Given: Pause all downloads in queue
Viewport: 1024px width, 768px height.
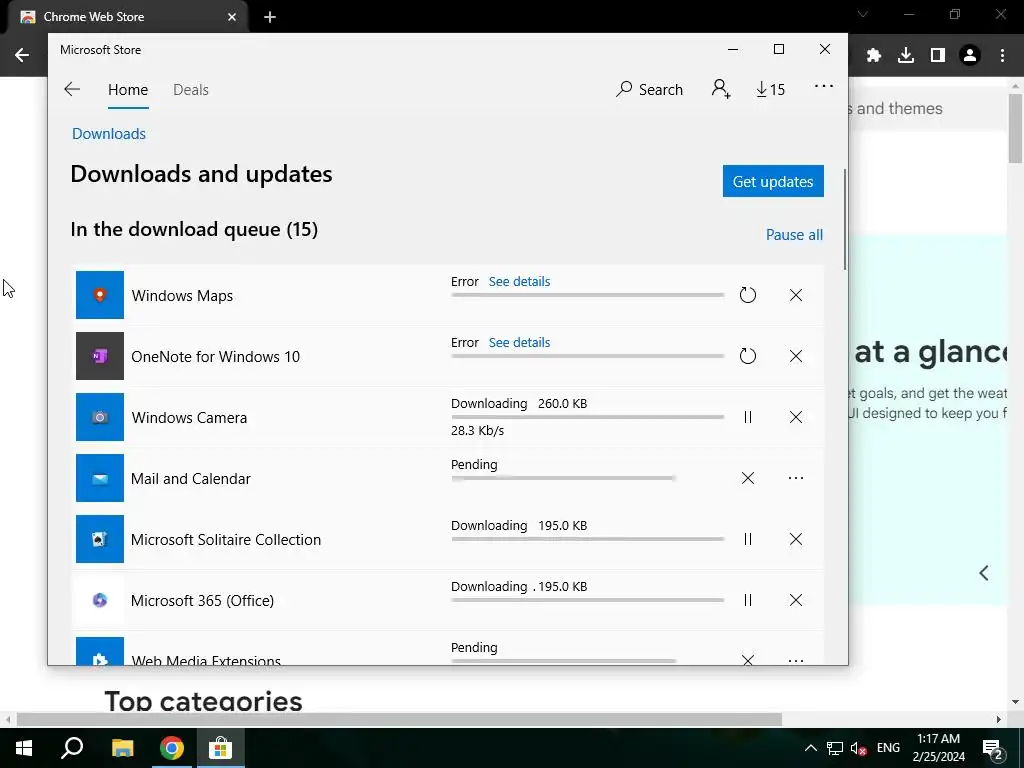Looking at the screenshot, I should (x=794, y=234).
